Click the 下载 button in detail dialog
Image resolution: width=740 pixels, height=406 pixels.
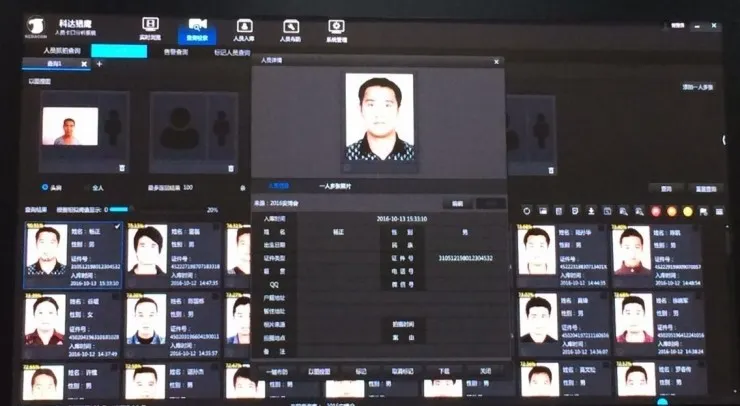(x=444, y=372)
